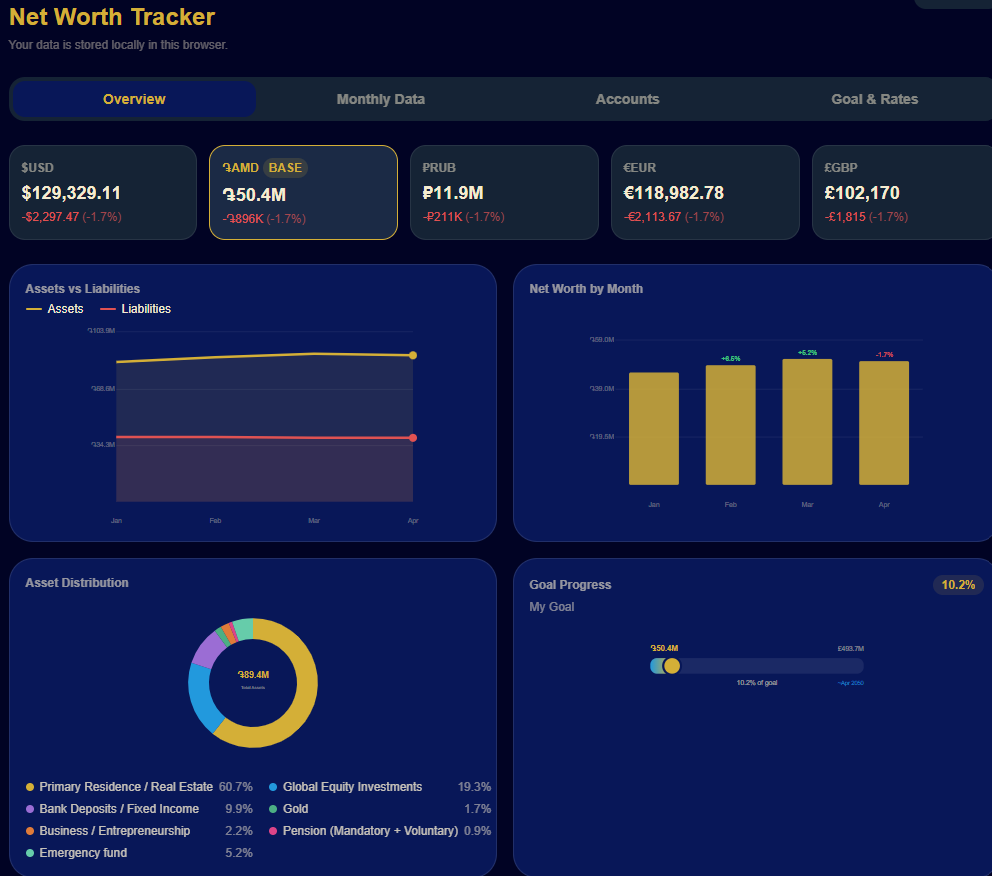This screenshot has height=876, width=992.
Task: Click the gold Primary Residence legend dot
Action: [x=30, y=787]
